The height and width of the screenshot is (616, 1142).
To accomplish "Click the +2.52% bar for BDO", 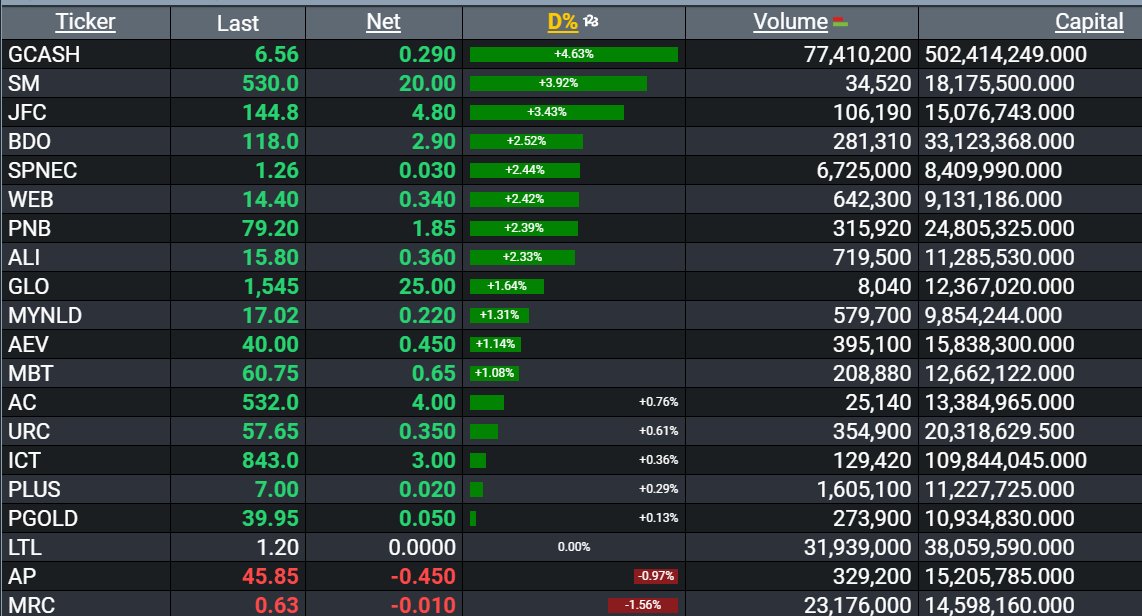I will (527, 141).
